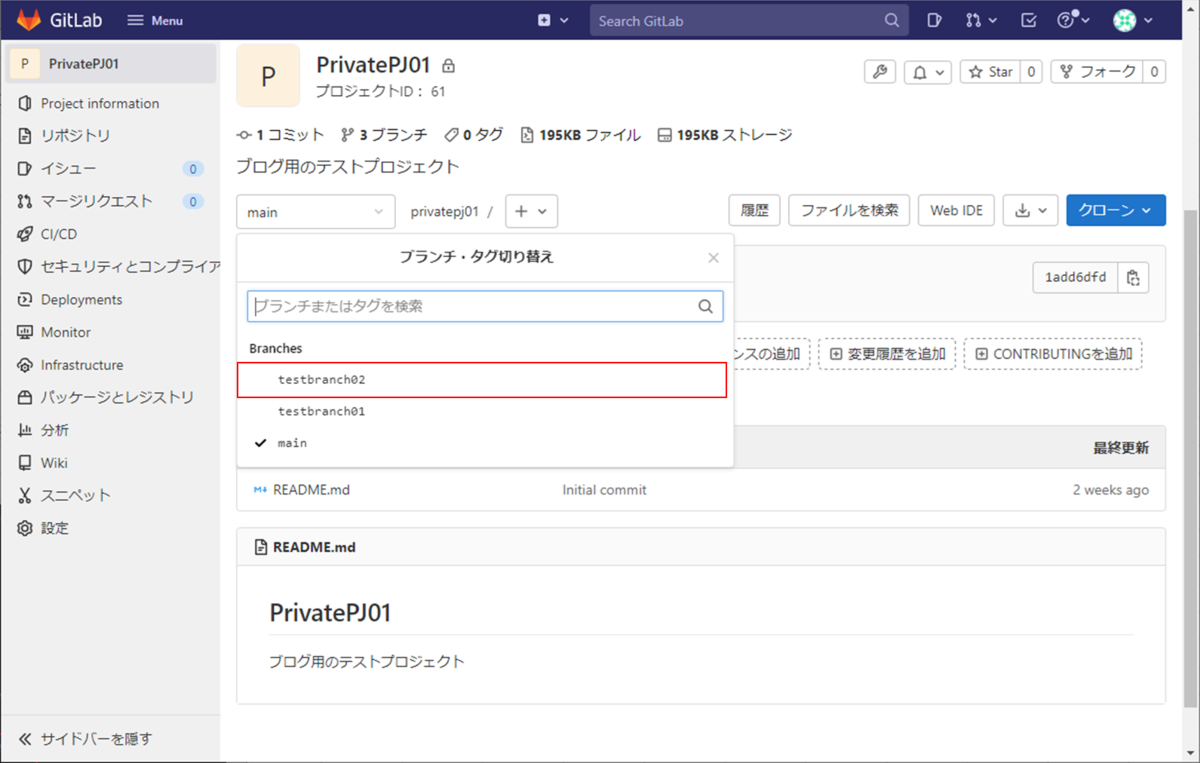Image resolution: width=1200 pixels, height=763 pixels.
Task: Focus the Search GitLab field
Action: tap(749, 20)
